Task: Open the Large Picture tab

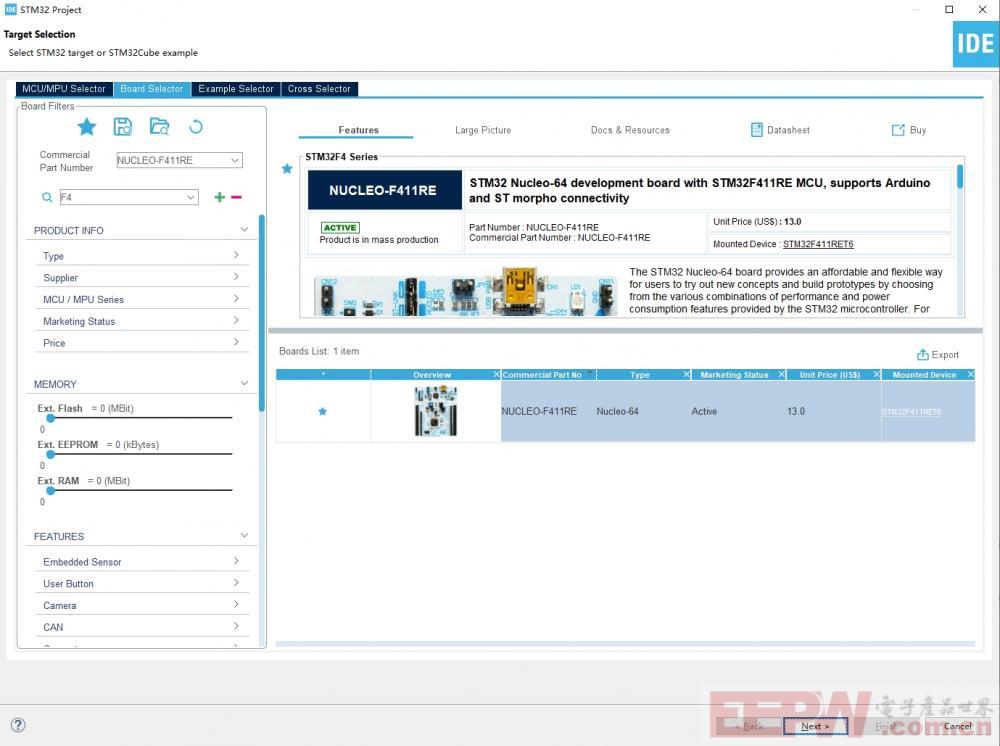Action: tap(483, 130)
